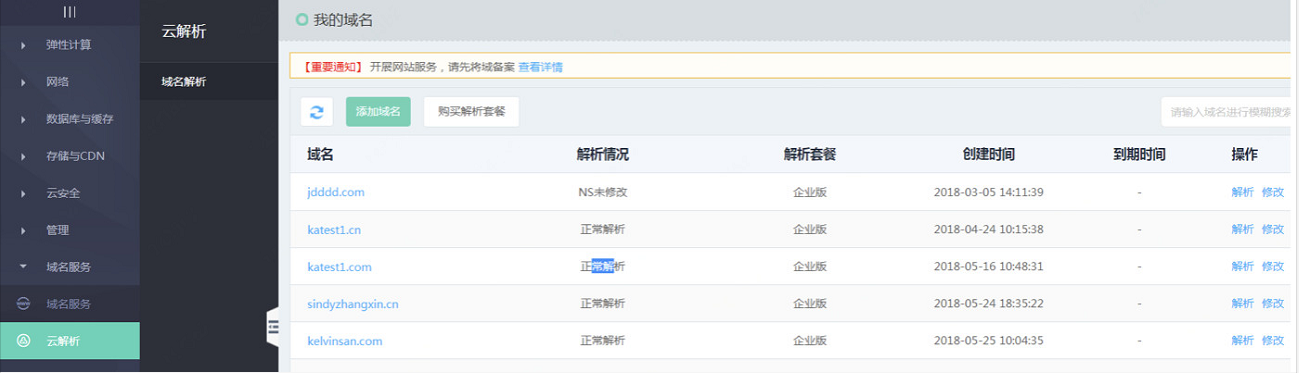This screenshot has height=373, width=1299.
Task: Click creation time 2018-05-25 10:04:35
Action: pyautogui.click(x=989, y=341)
